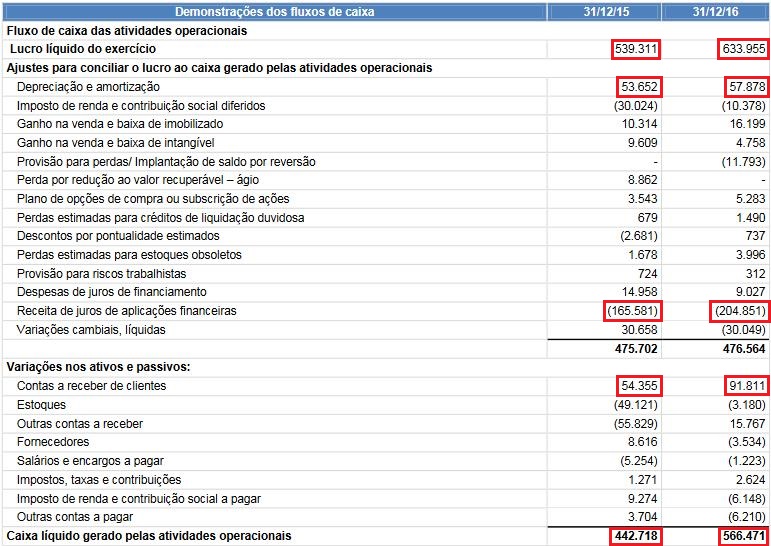Click the suppliers value 8.616
The height and width of the screenshot is (546, 771).
click(x=643, y=442)
